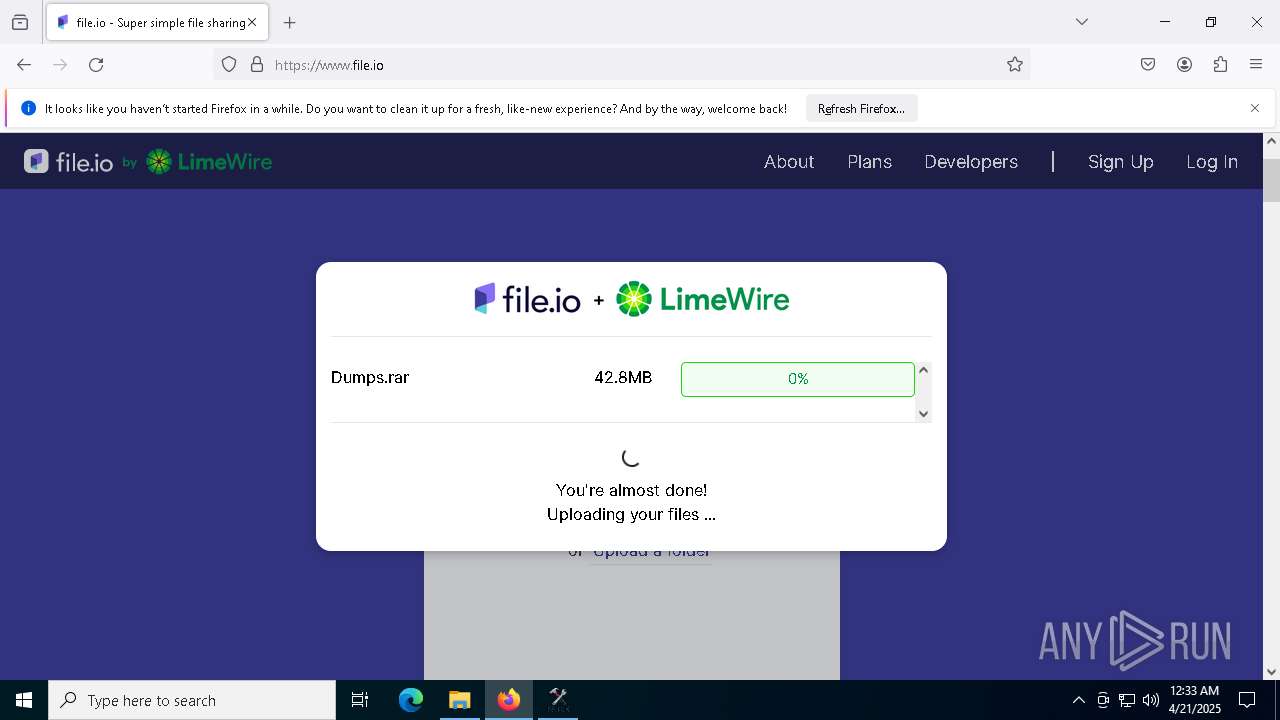Open the About page

(789, 162)
